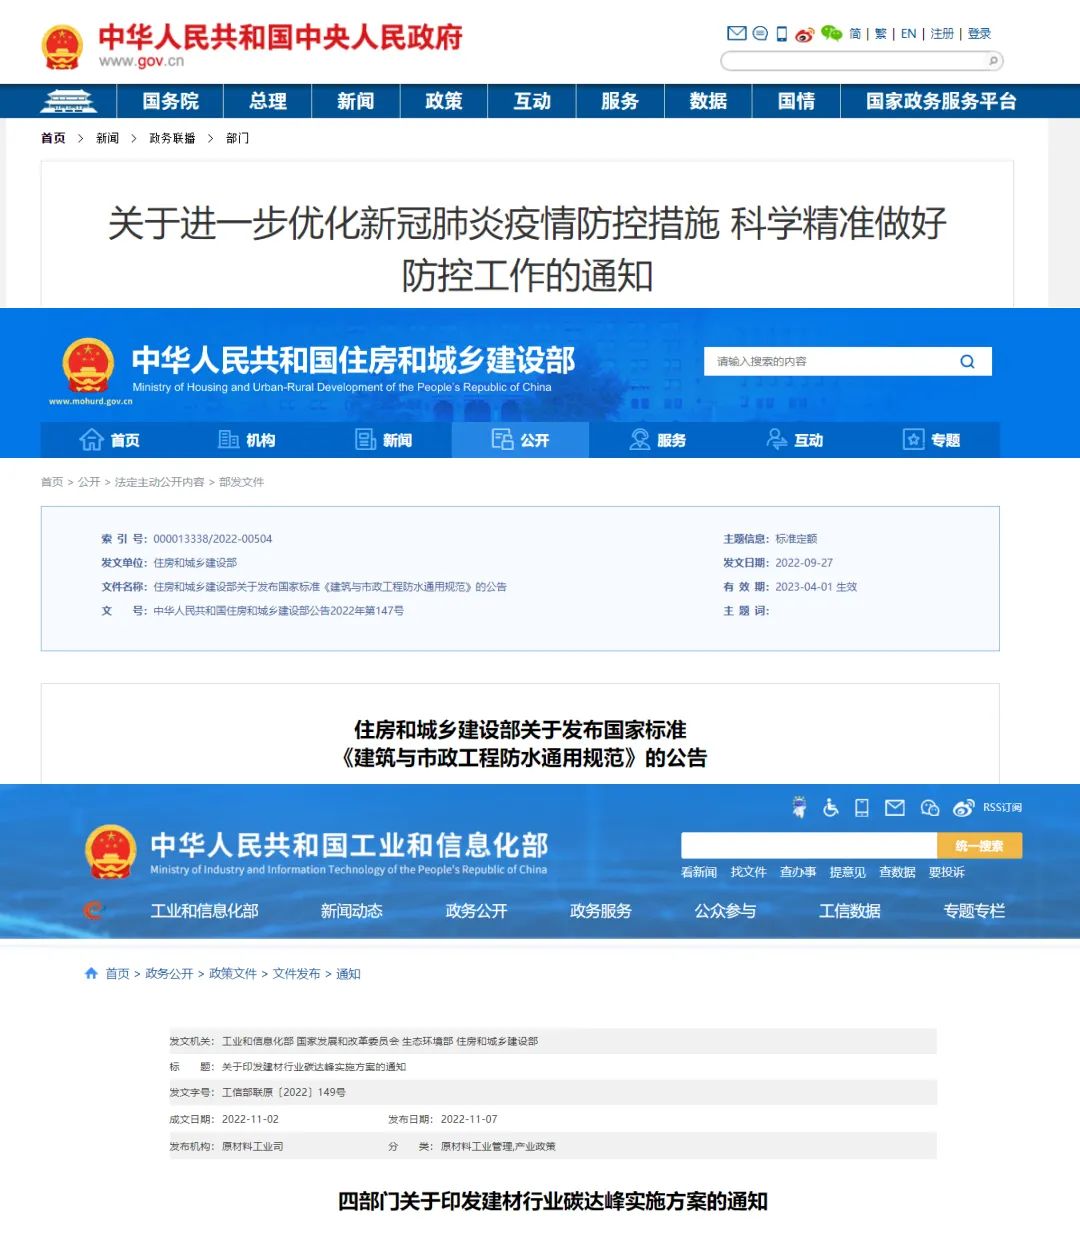Click the wheelchair accessibility icon on MIIT header

831,808
